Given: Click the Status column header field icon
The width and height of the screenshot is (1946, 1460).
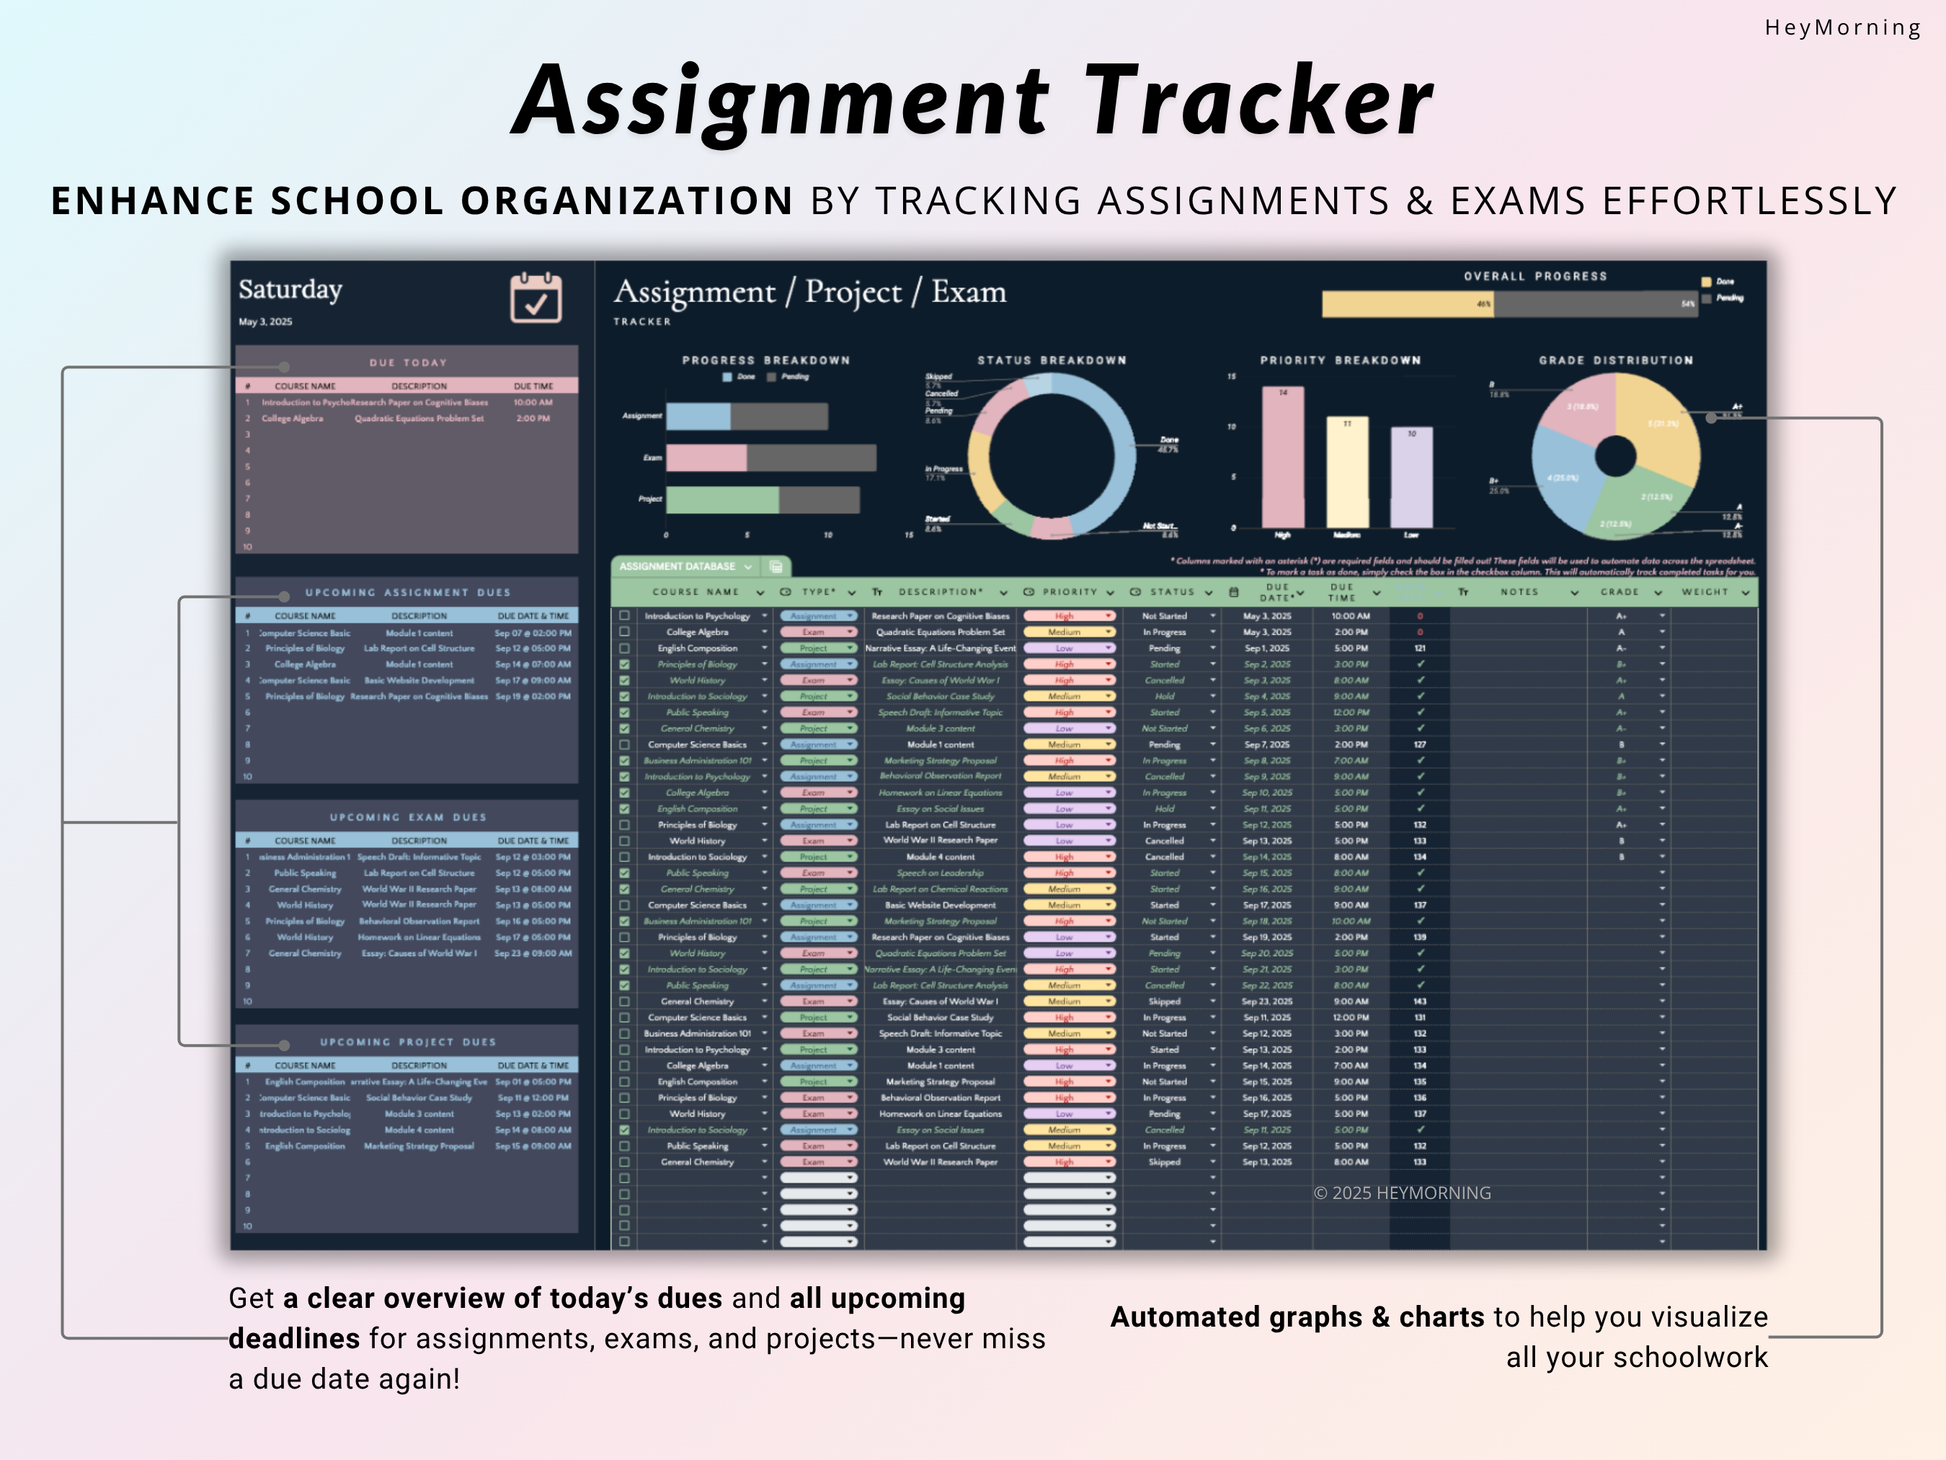Looking at the screenshot, I should [1135, 592].
